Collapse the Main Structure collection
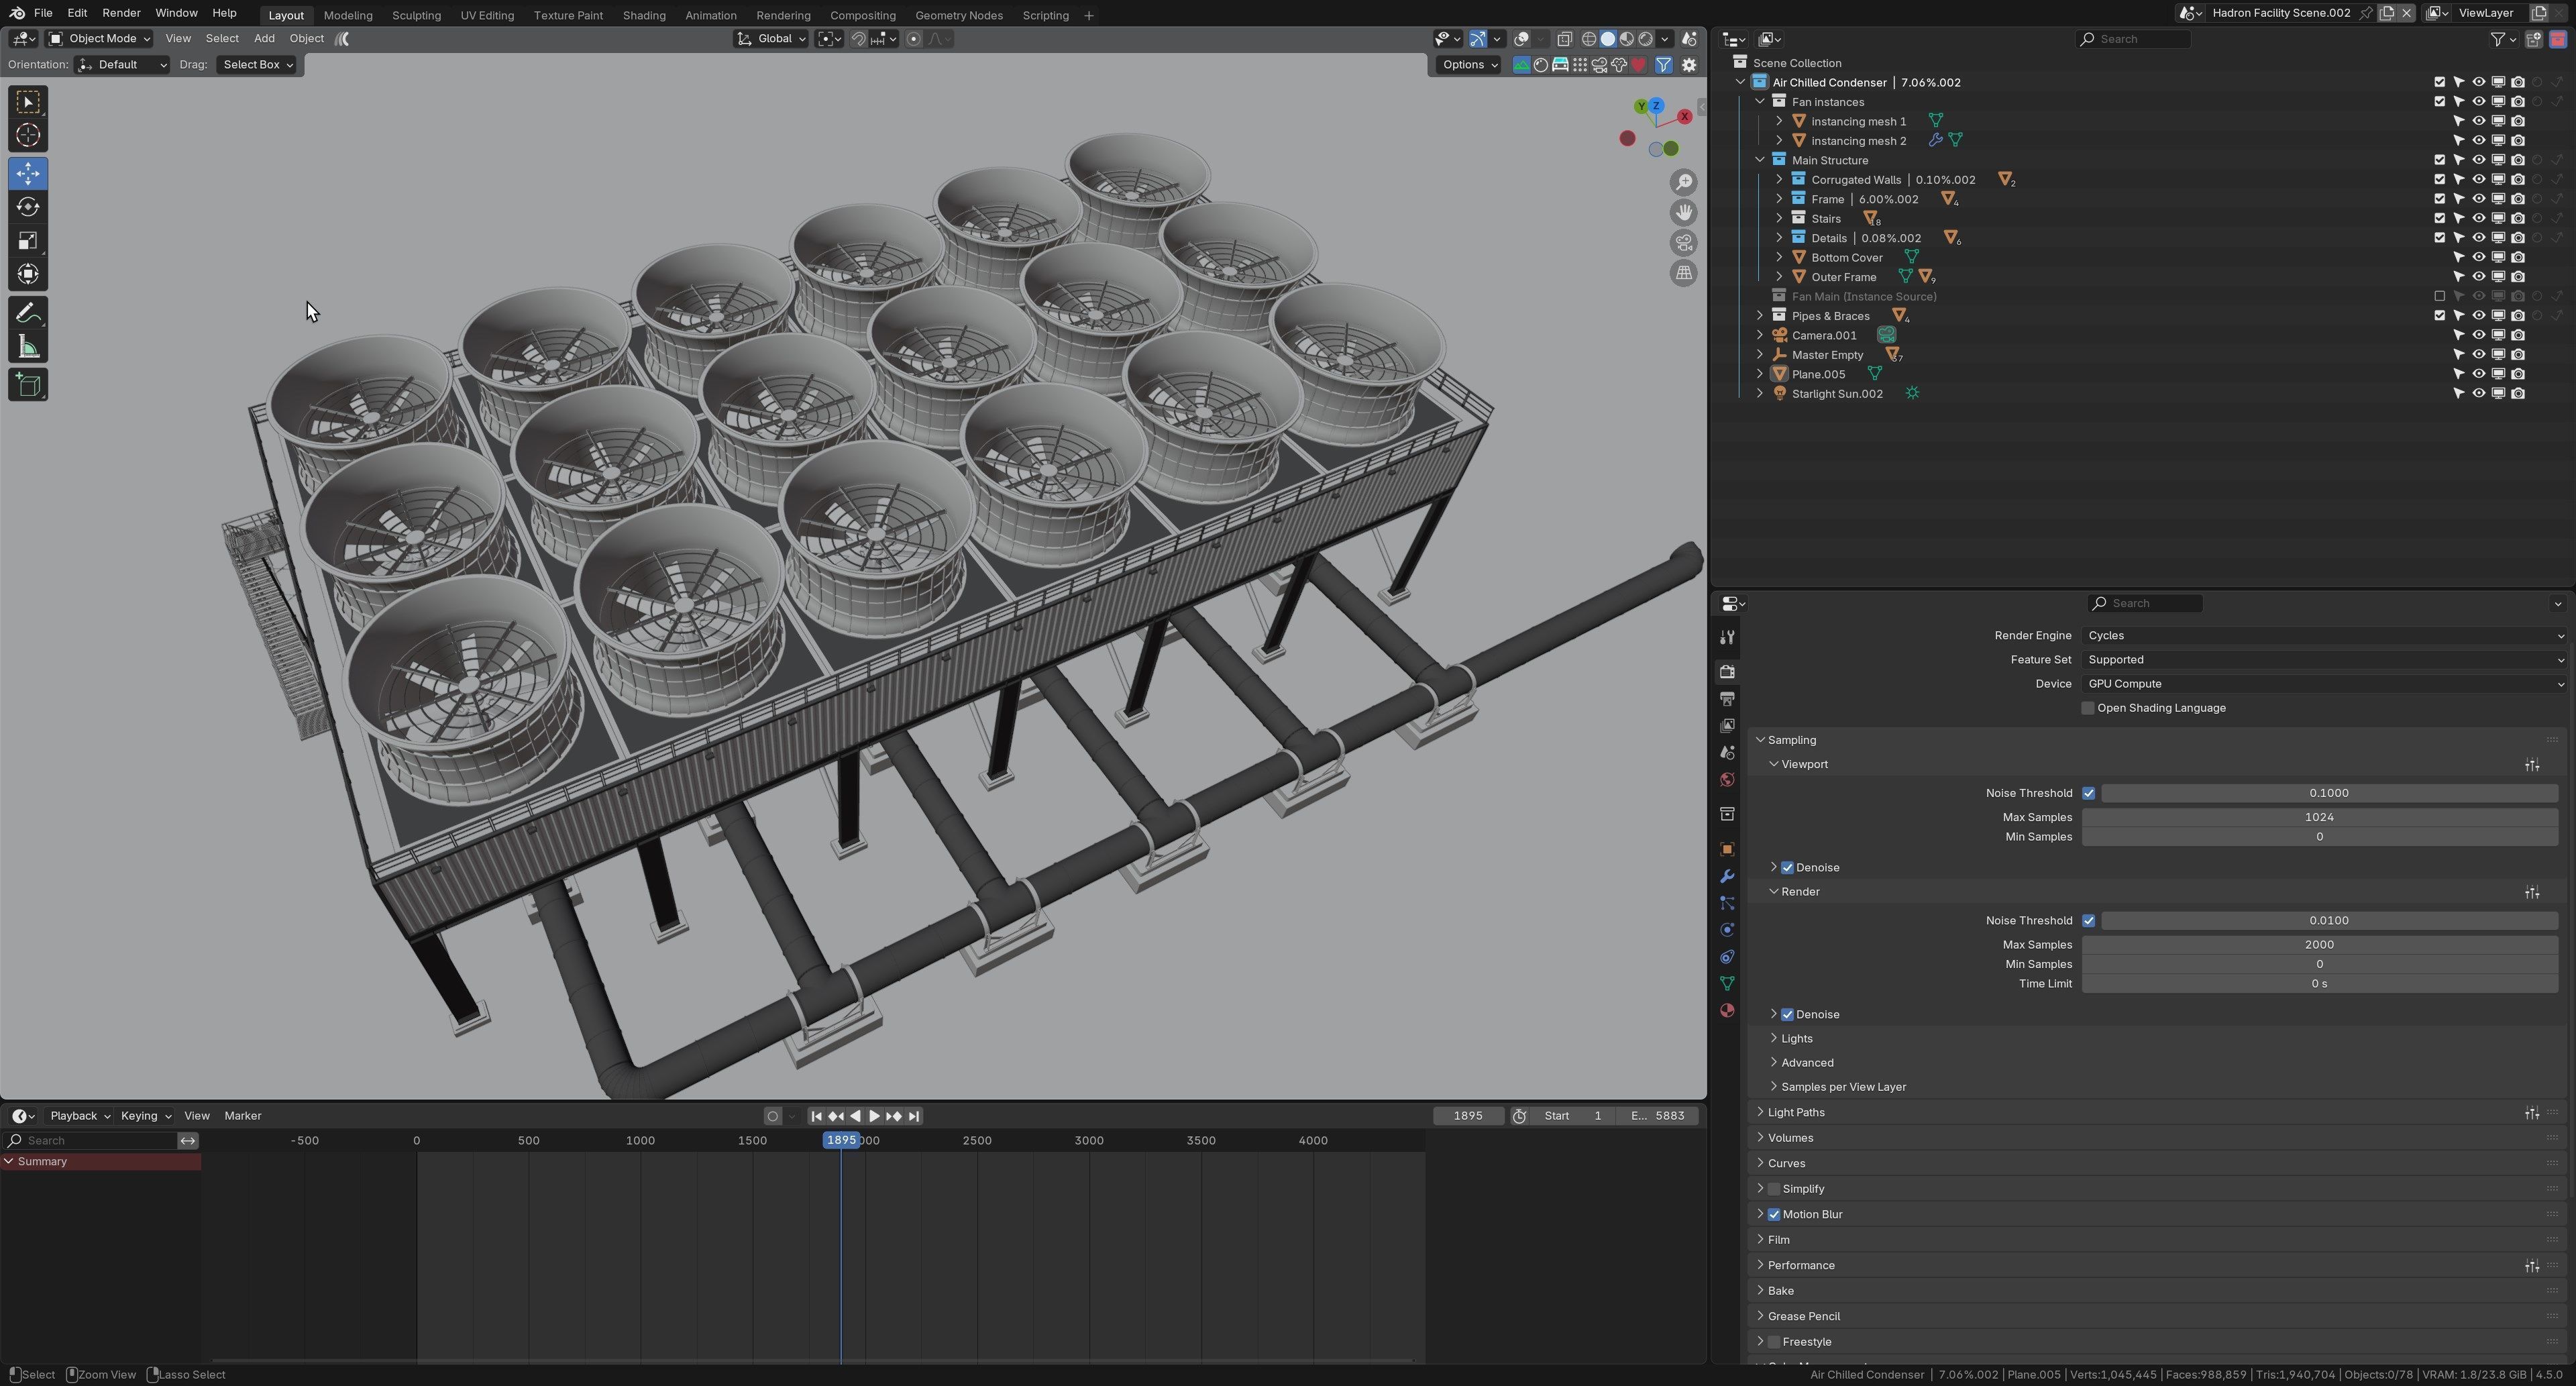Image resolution: width=2576 pixels, height=1386 pixels. 1760,160
